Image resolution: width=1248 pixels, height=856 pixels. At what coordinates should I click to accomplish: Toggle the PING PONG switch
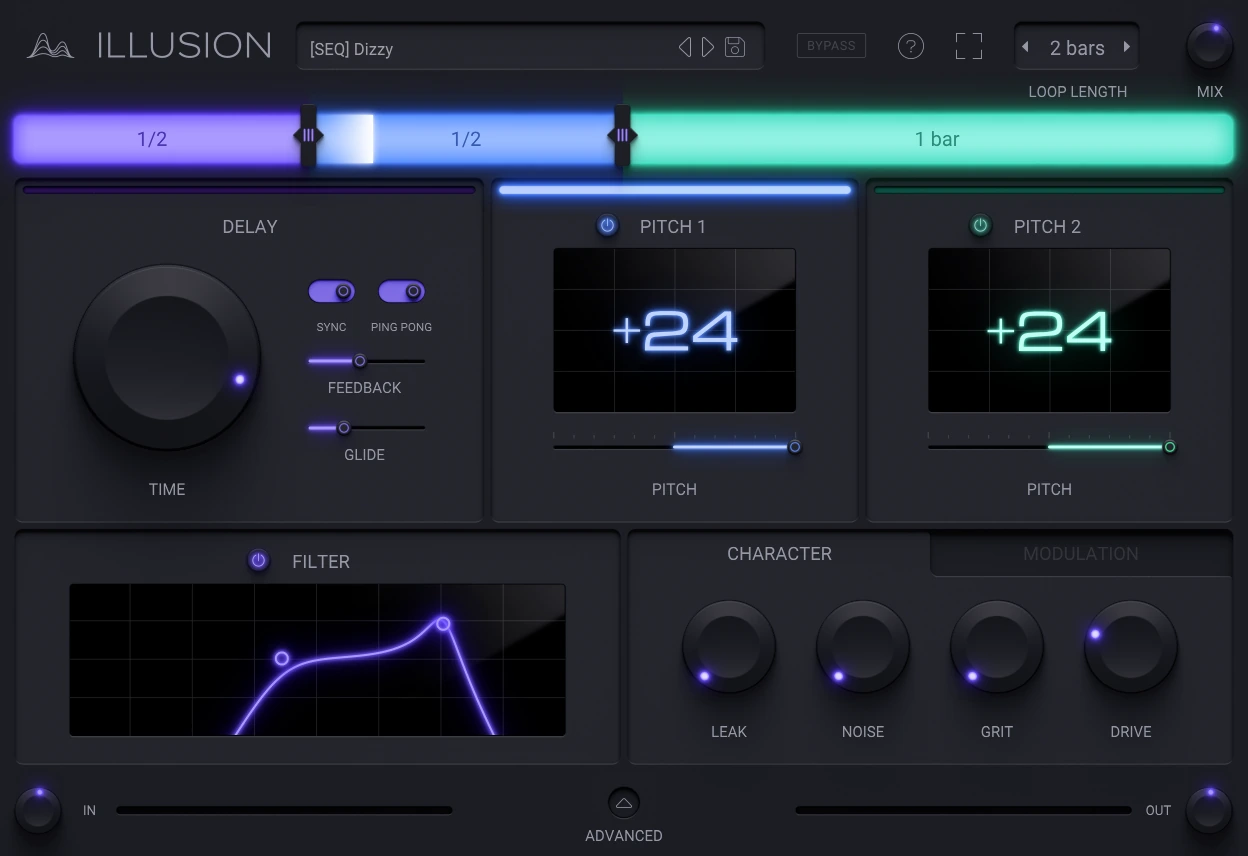click(402, 292)
